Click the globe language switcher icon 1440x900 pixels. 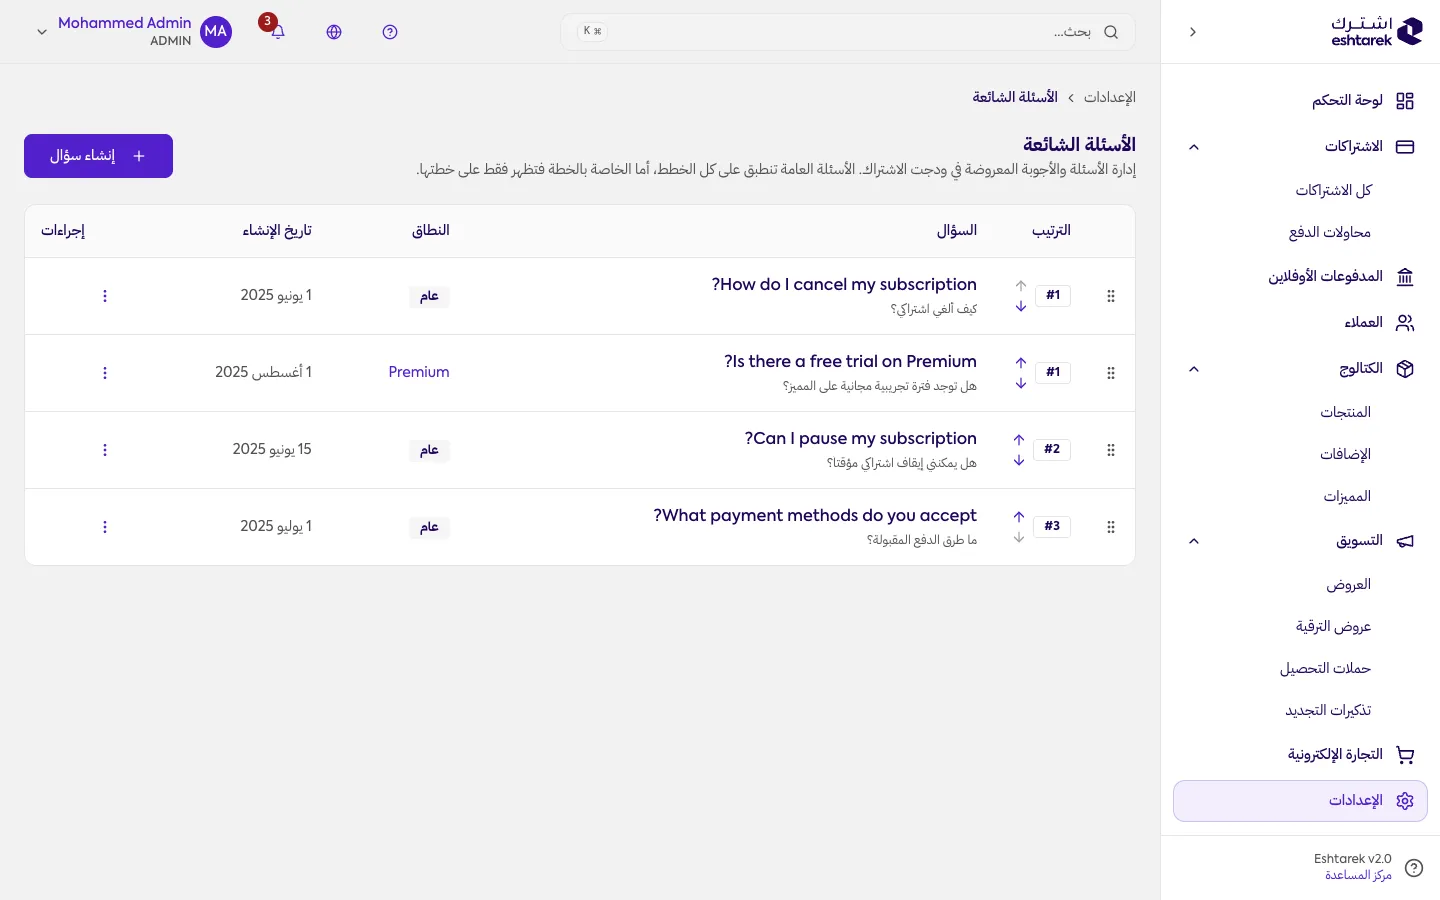coord(334,32)
